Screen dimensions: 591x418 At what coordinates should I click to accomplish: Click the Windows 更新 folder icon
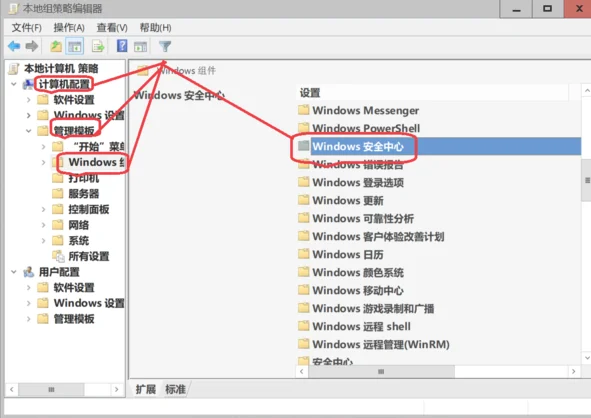[x=304, y=200]
